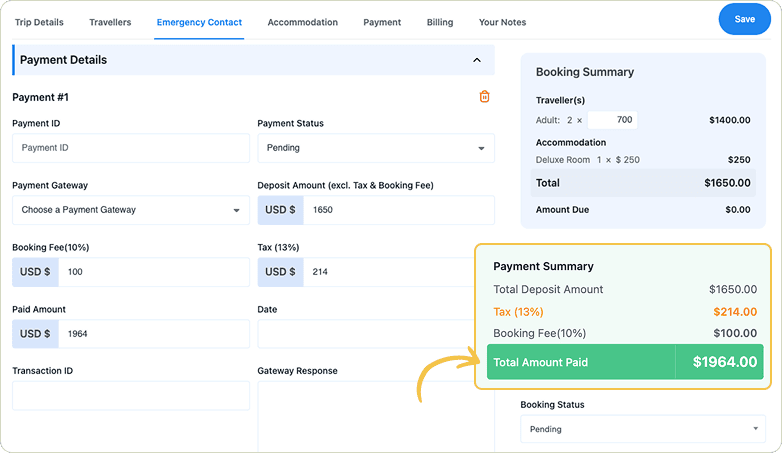Open the Accommodation tab
Viewport: 782px width, 453px height.
(x=303, y=22)
